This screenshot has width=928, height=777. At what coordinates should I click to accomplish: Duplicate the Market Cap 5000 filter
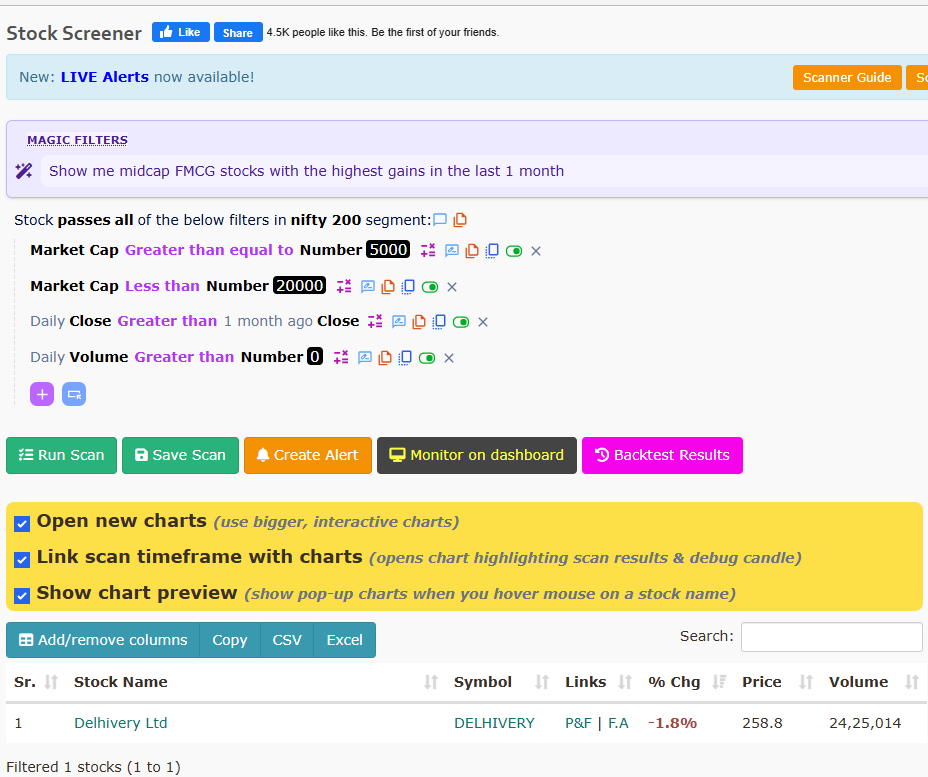pyautogui.click(x=492, y=250)
